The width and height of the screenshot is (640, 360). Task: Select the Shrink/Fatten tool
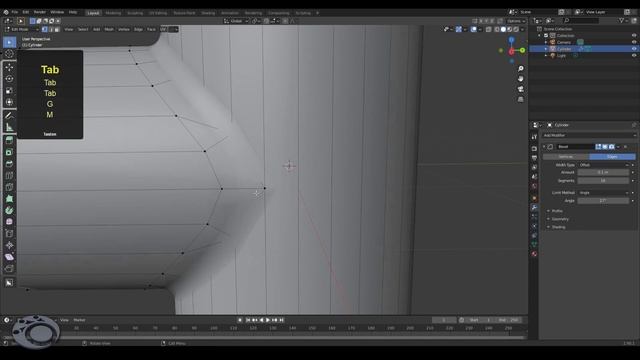tap(9, 245)
